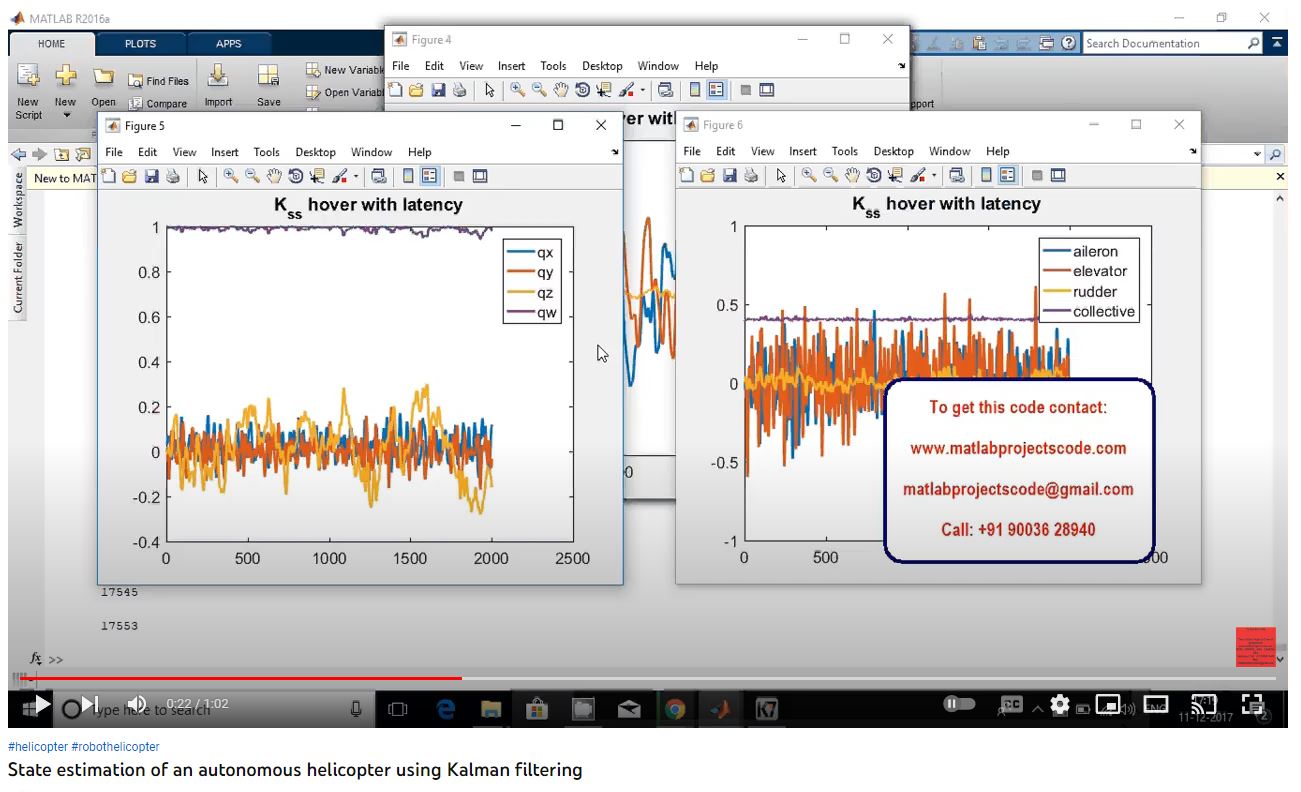
Task: Click Browse for folder icon in MATLAB
Action: tap(83, 154)
